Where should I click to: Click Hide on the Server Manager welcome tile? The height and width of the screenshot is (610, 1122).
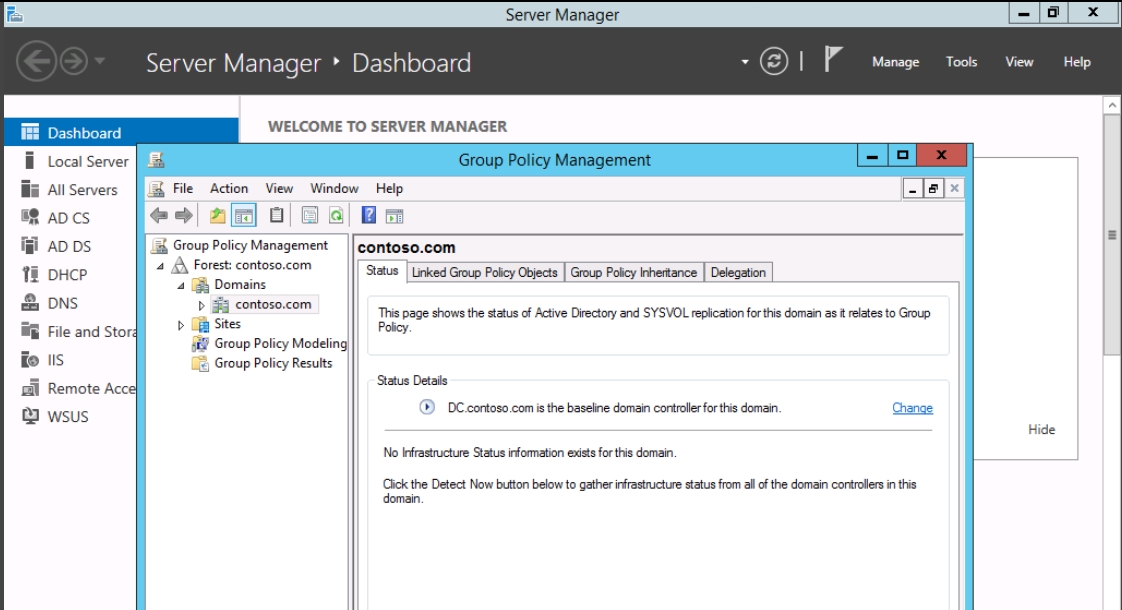tap(1041, 429)
